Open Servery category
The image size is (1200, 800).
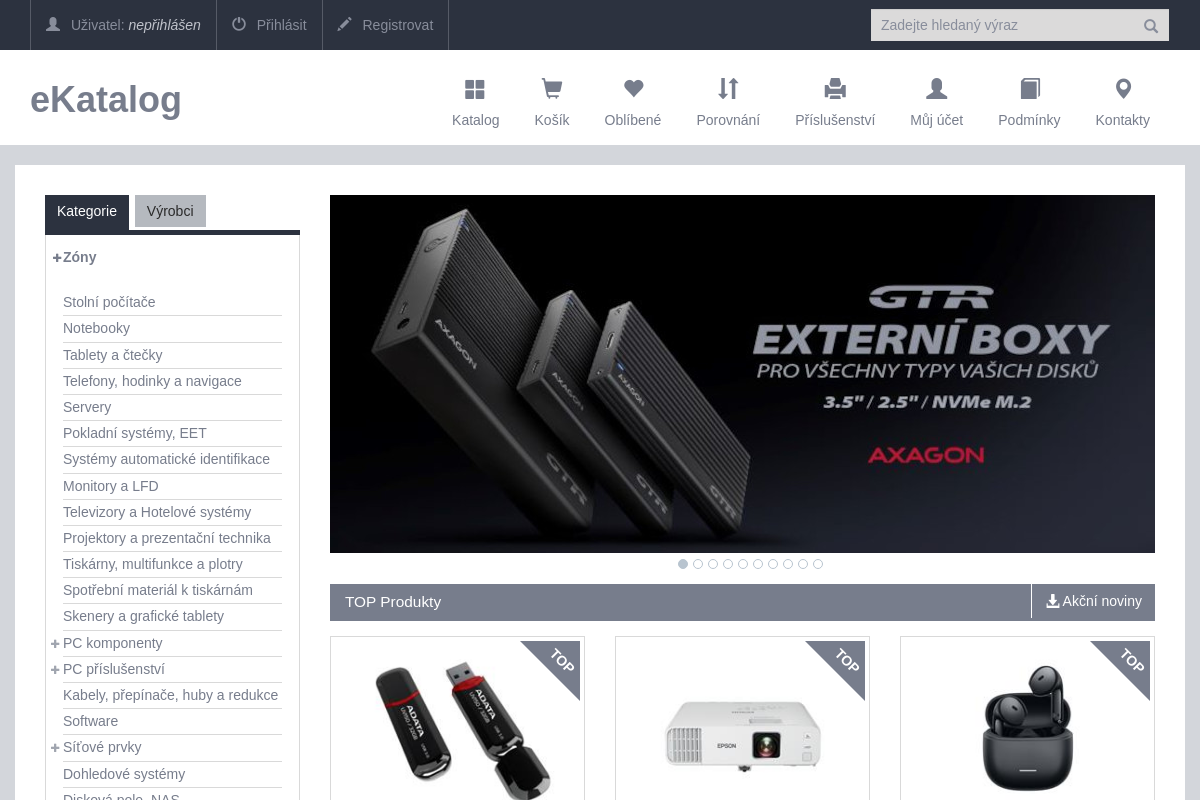point(87,407)
